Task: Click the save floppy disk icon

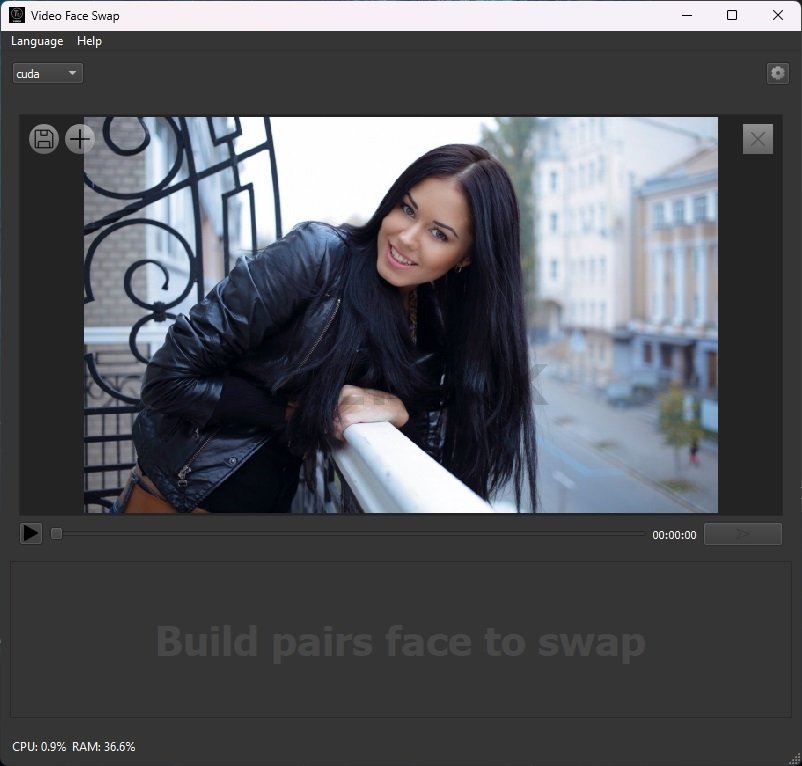Action: tap(44, 139)
